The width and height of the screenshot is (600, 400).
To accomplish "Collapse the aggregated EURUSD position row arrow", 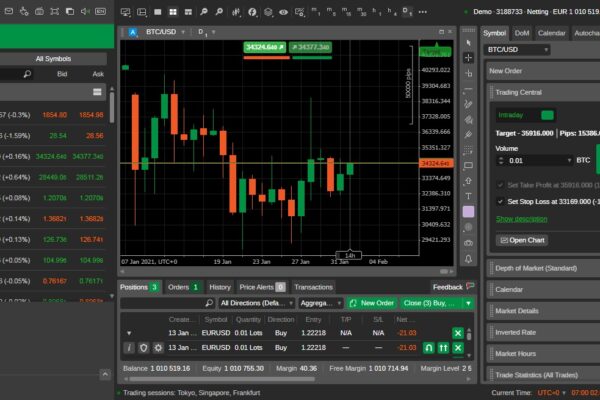I will pos(129,333).
